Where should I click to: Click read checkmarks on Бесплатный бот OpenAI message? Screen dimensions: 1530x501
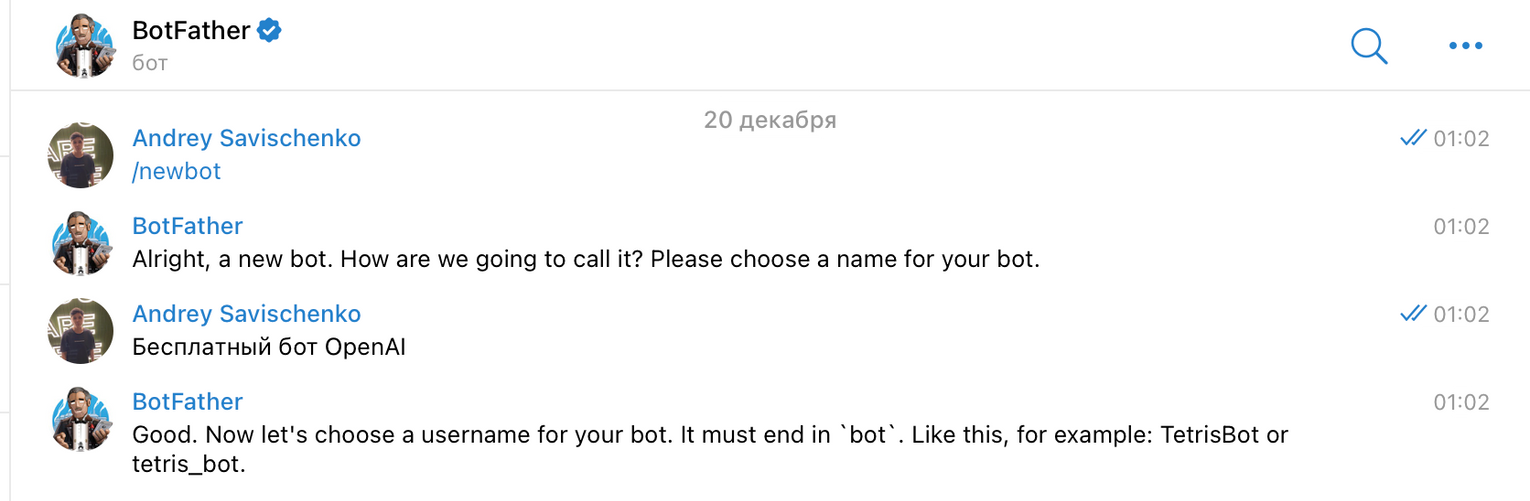coord(1413,314)
